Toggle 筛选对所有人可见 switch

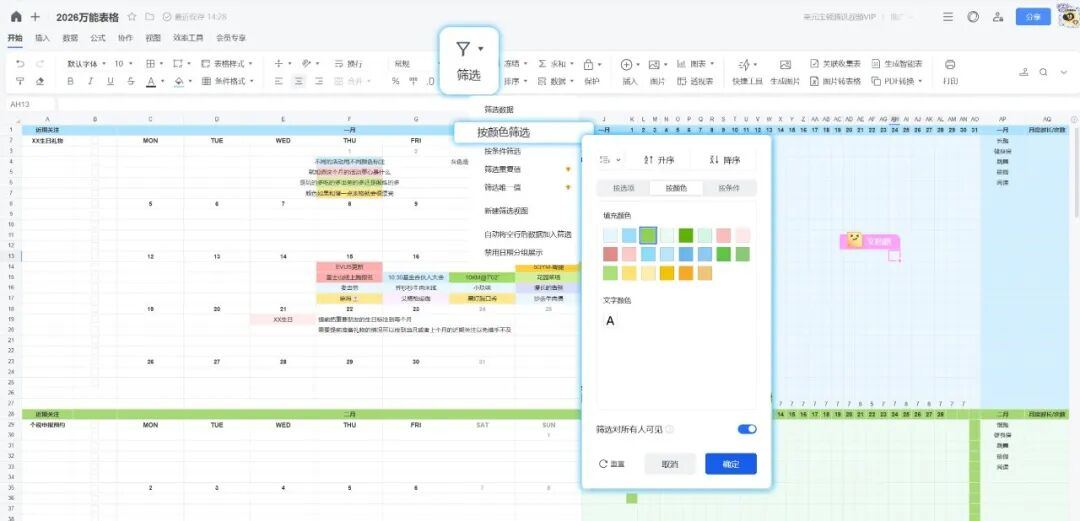746,429
